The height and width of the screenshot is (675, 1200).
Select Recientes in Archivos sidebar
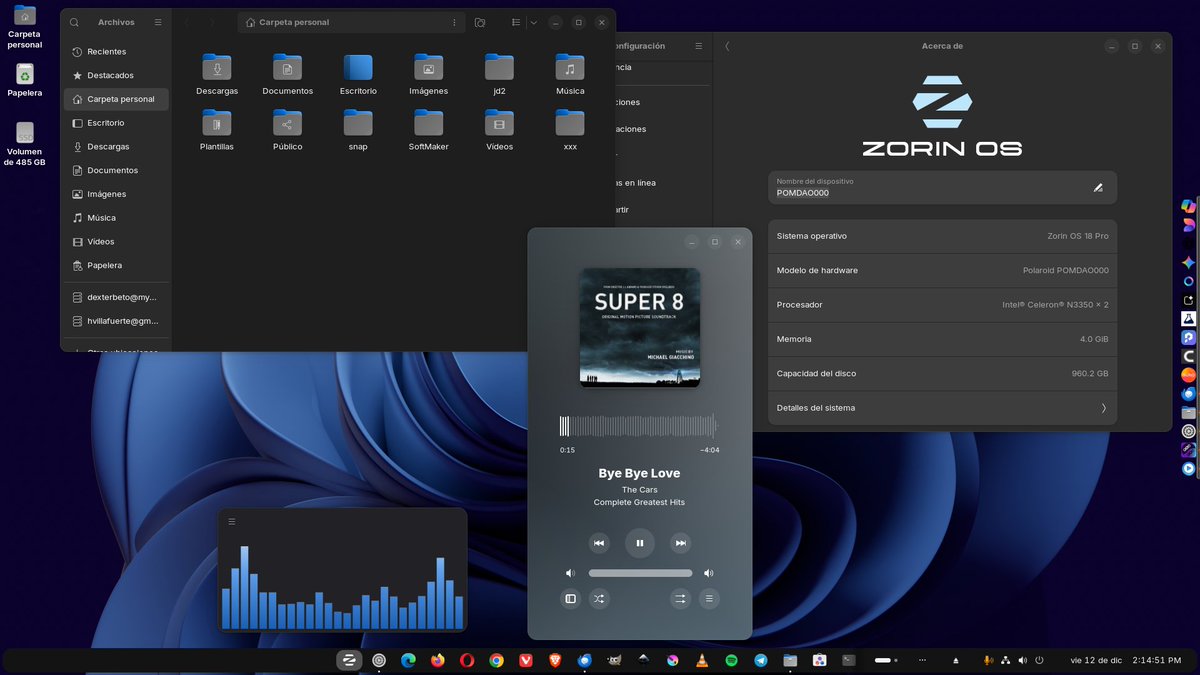tap(116, 52)
